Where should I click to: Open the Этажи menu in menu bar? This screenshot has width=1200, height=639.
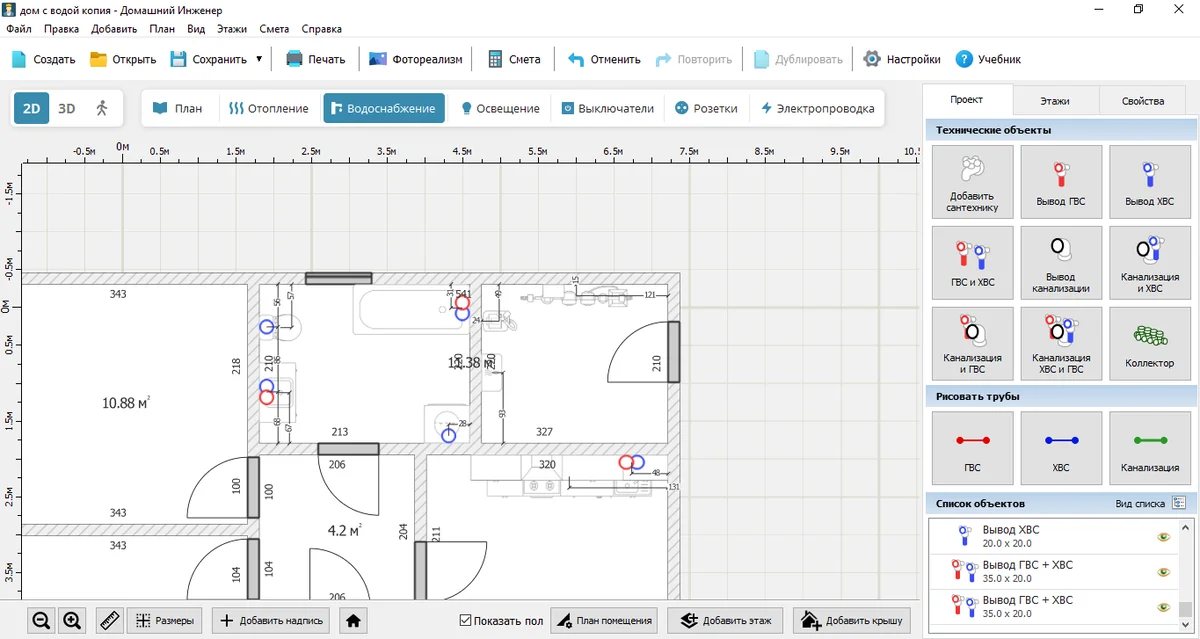pyautogui.click(x=232, y=29)
